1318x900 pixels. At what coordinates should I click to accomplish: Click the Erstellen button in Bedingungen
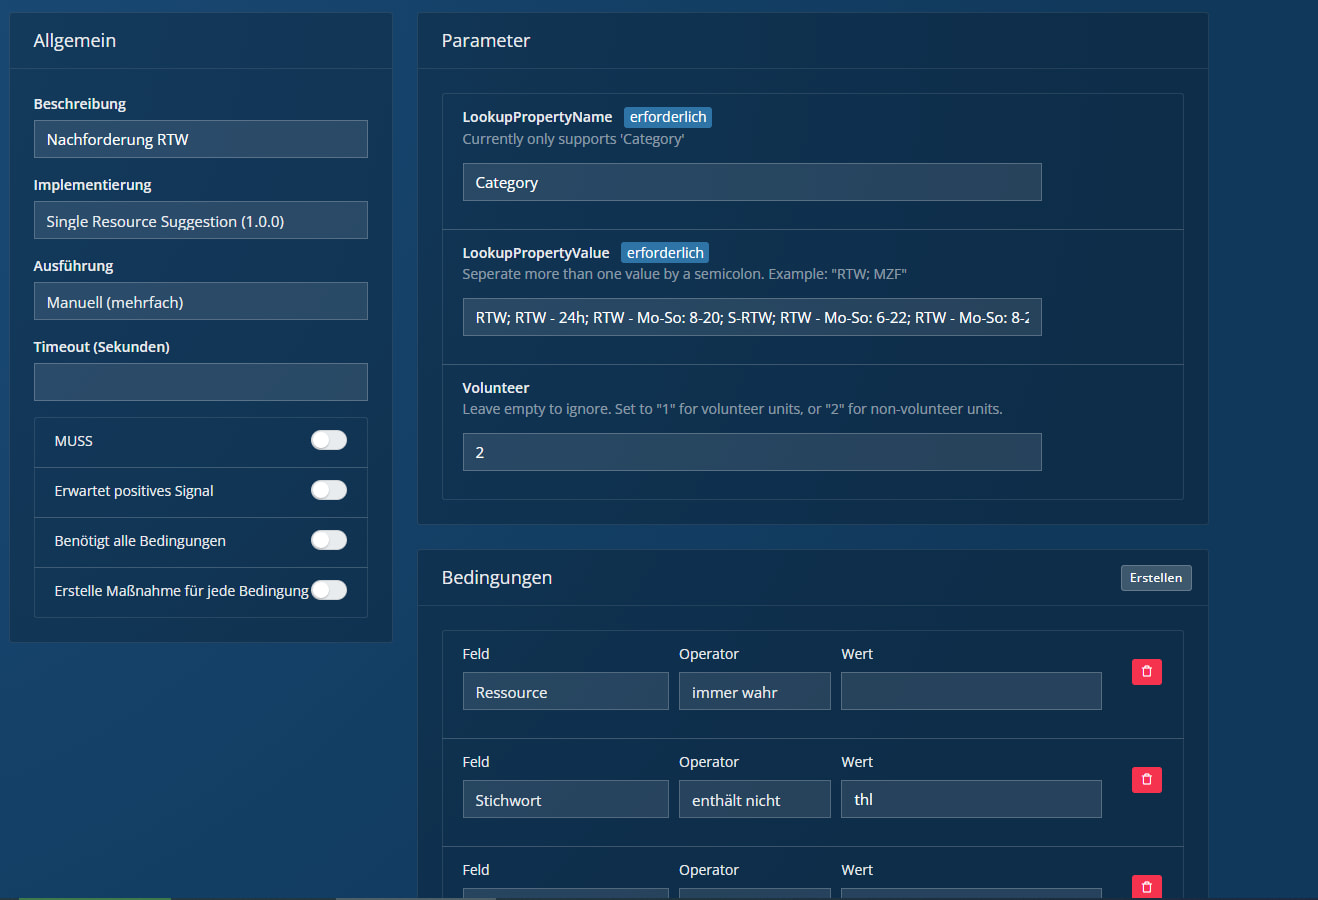(x=1155, y=578)
